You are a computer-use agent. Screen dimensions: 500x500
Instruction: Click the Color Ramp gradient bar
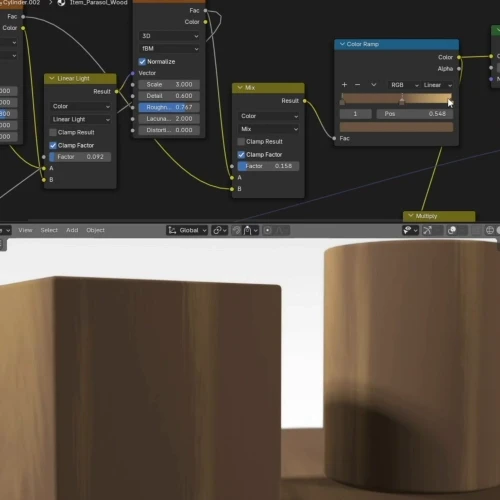point(396,98)
